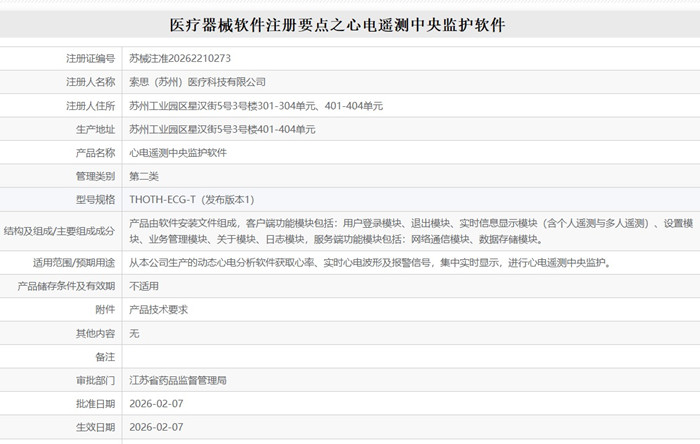The width and height of the screenshot is (700, 444).
Task: Select the 备注 label
Action: (x=105, y=357)
